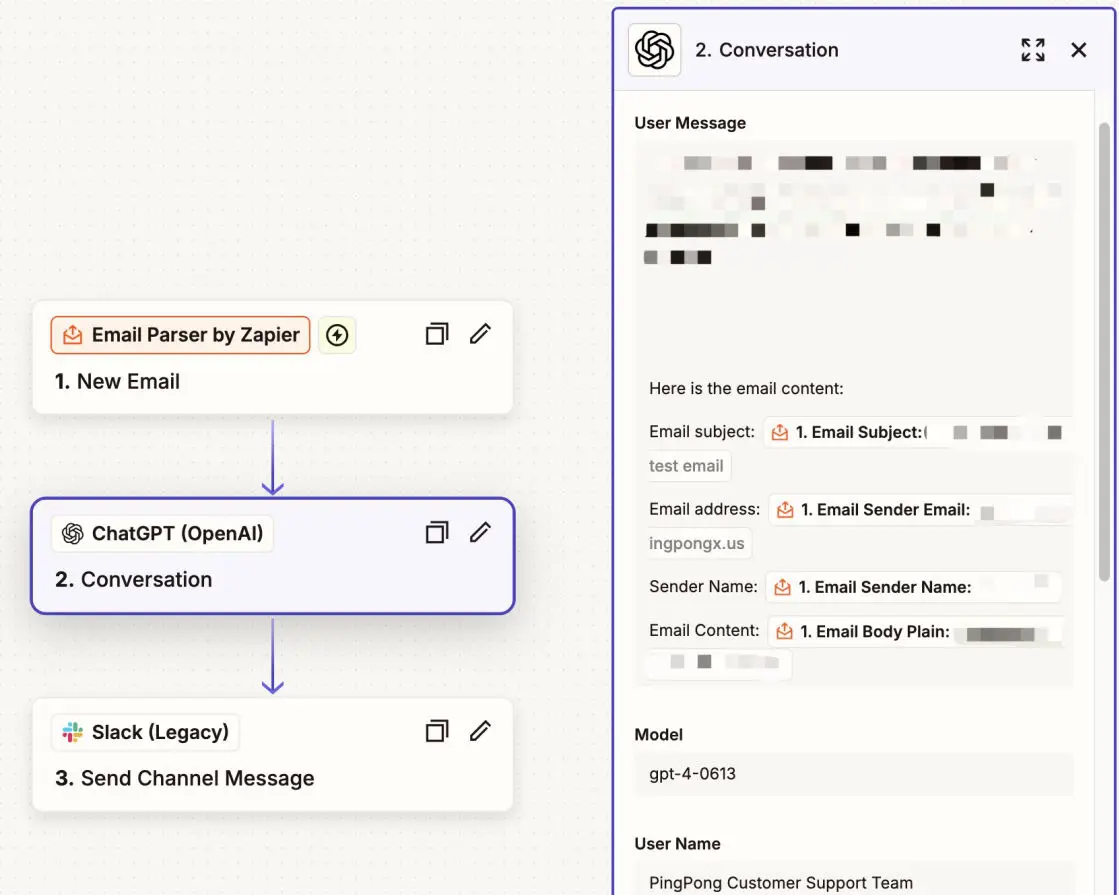1119x895 pixels.
Task: Duplicate the ChatGPT Conversation step
Action: click(436, 533)
